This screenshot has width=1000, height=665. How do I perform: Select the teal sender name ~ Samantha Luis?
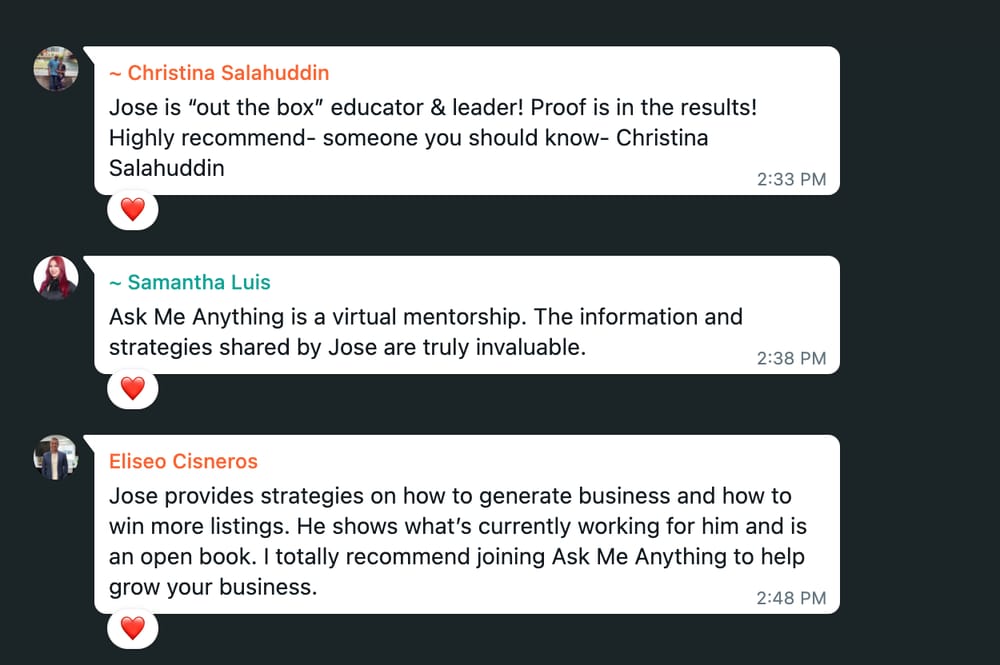(189, 282)
